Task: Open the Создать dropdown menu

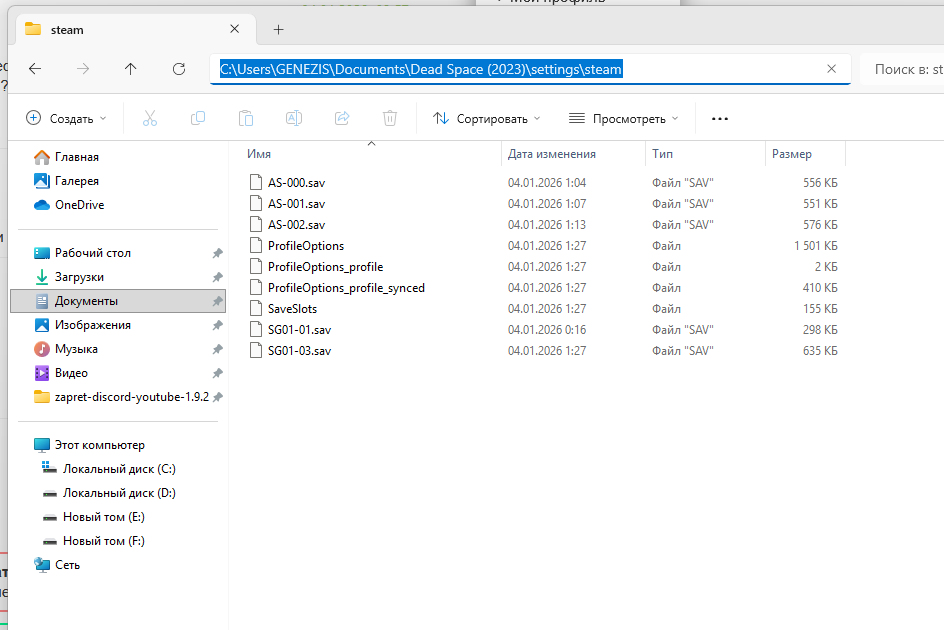Action: click(66, 118)
